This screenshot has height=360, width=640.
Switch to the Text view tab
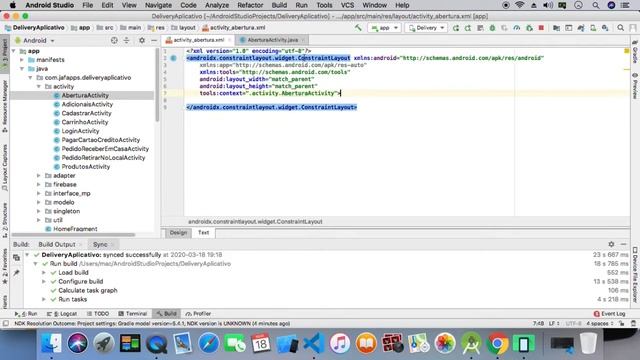click(203, 233)
